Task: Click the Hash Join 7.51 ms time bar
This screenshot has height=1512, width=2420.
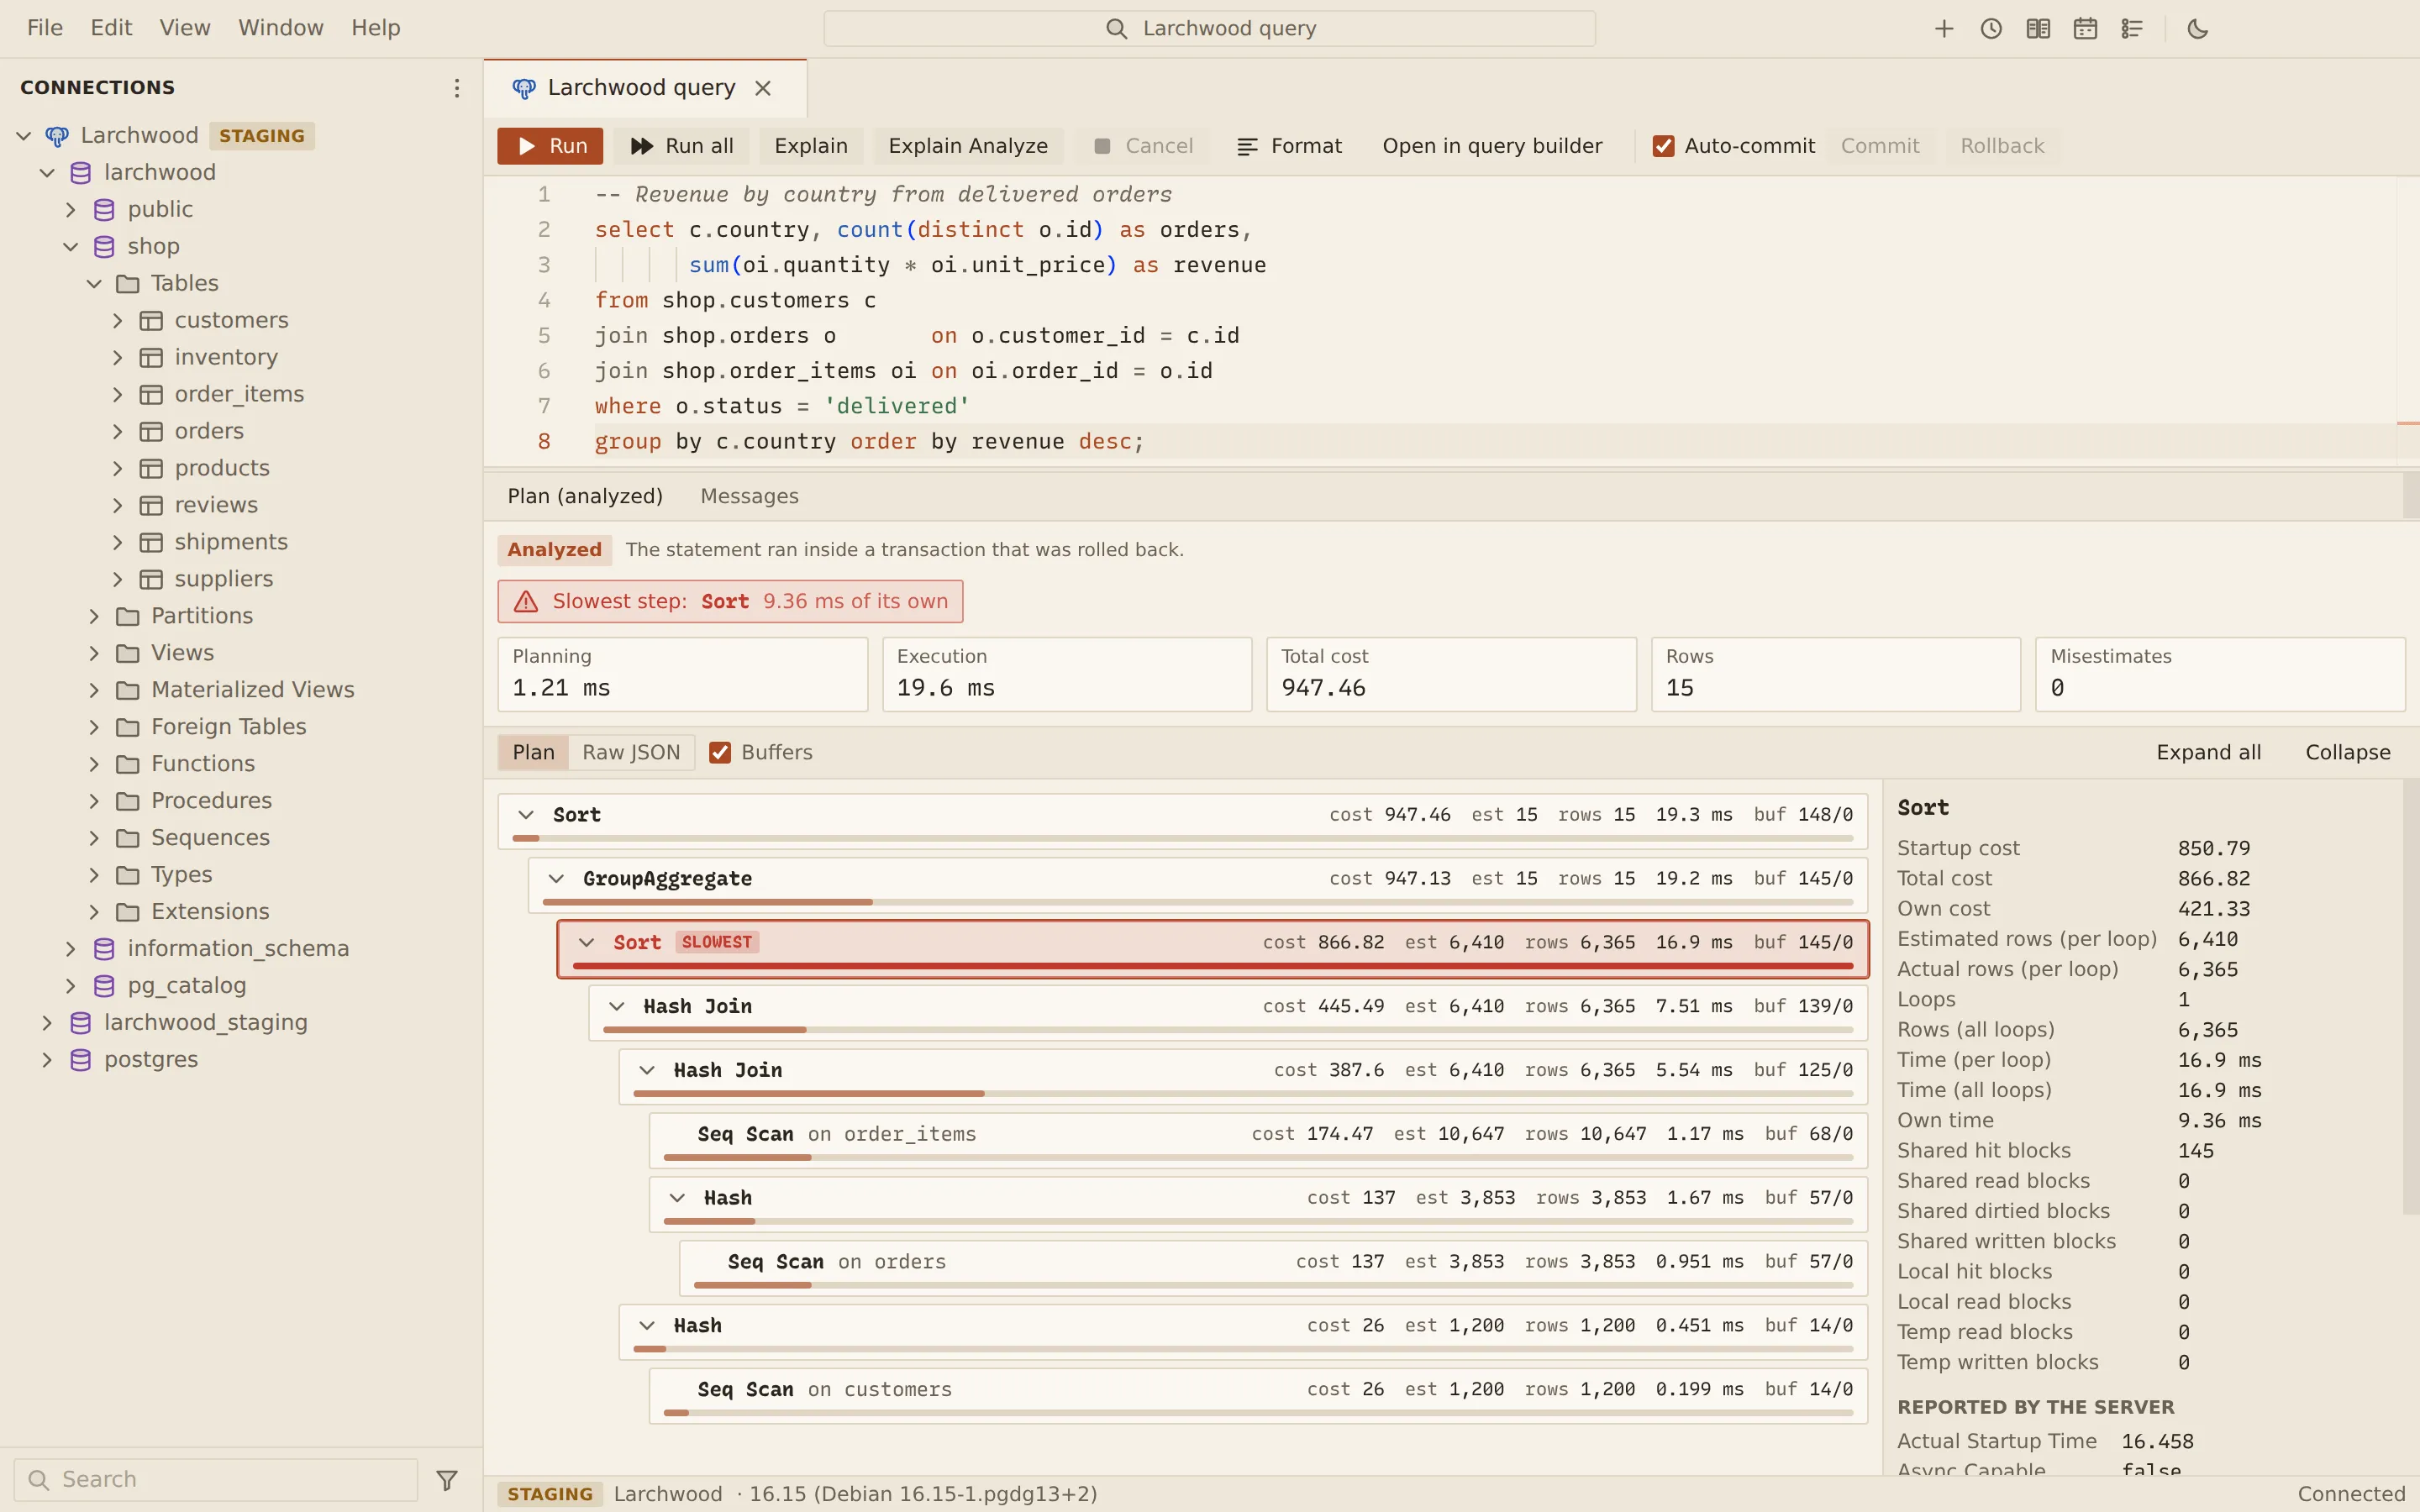Action: click(1228, 1029)
